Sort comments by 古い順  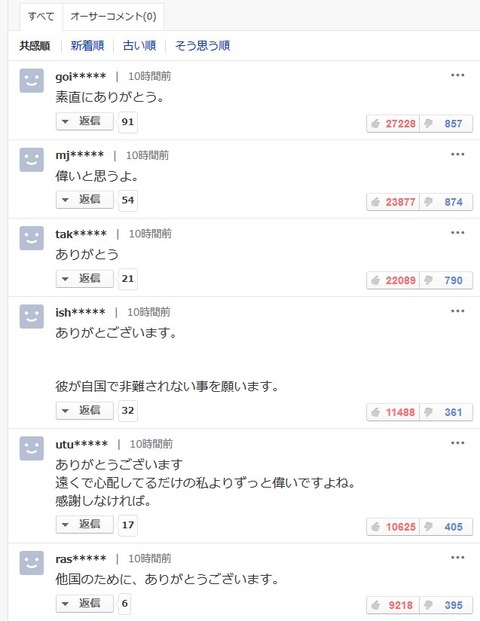[x=139, y=46]
